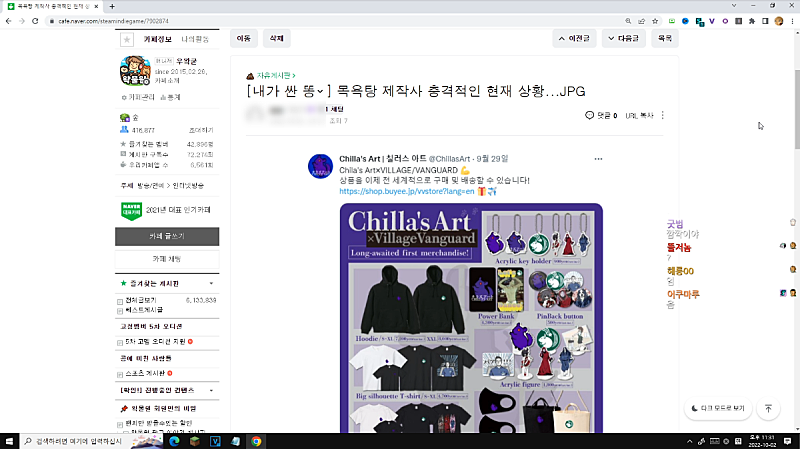Bookmark this page with the star icon
Image resolution: width=800 pixels, height=449 pixels.
(655, 21)
